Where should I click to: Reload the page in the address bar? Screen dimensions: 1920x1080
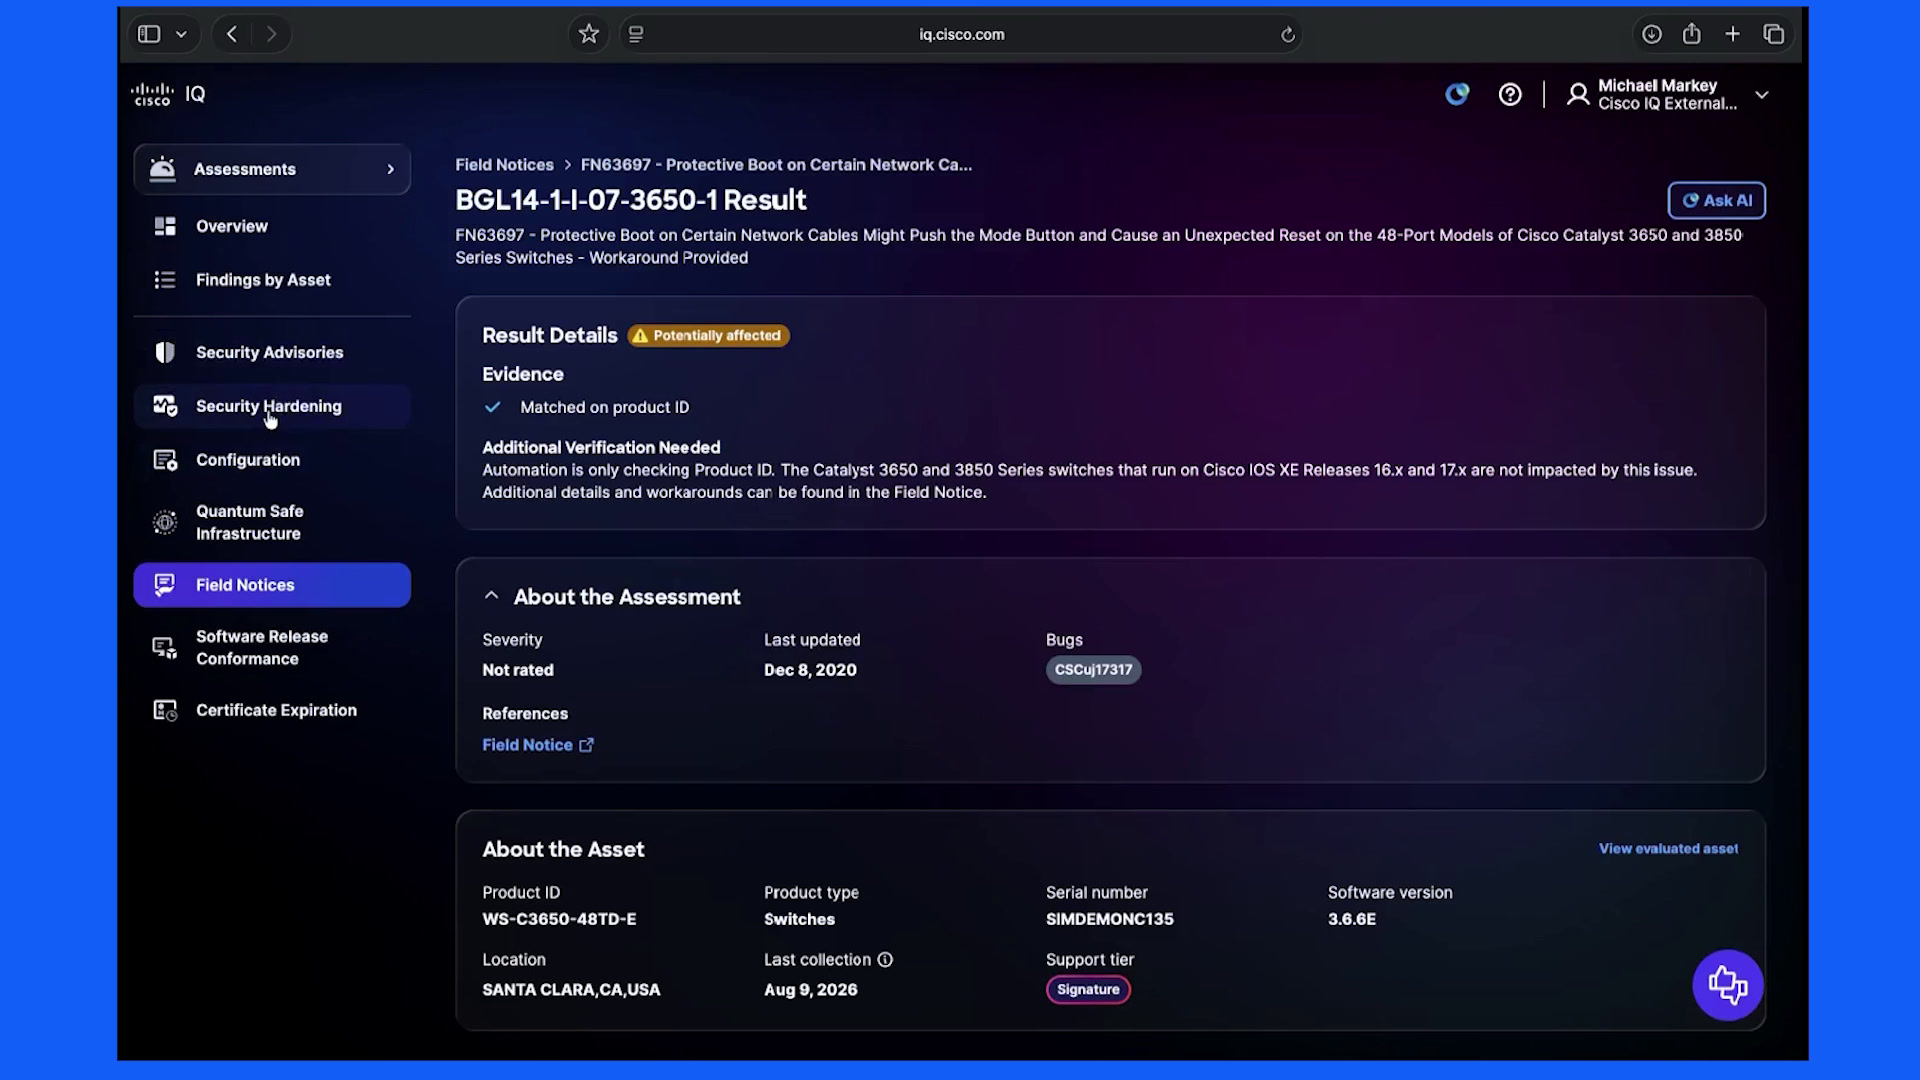pos(1288,34)
